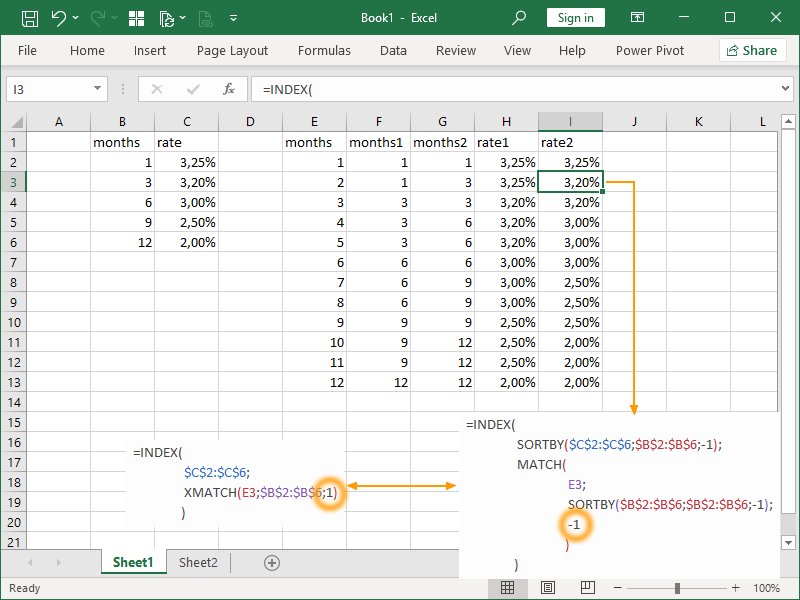Click the Sign in button
The image size is (800, 600).
point(575,18)
